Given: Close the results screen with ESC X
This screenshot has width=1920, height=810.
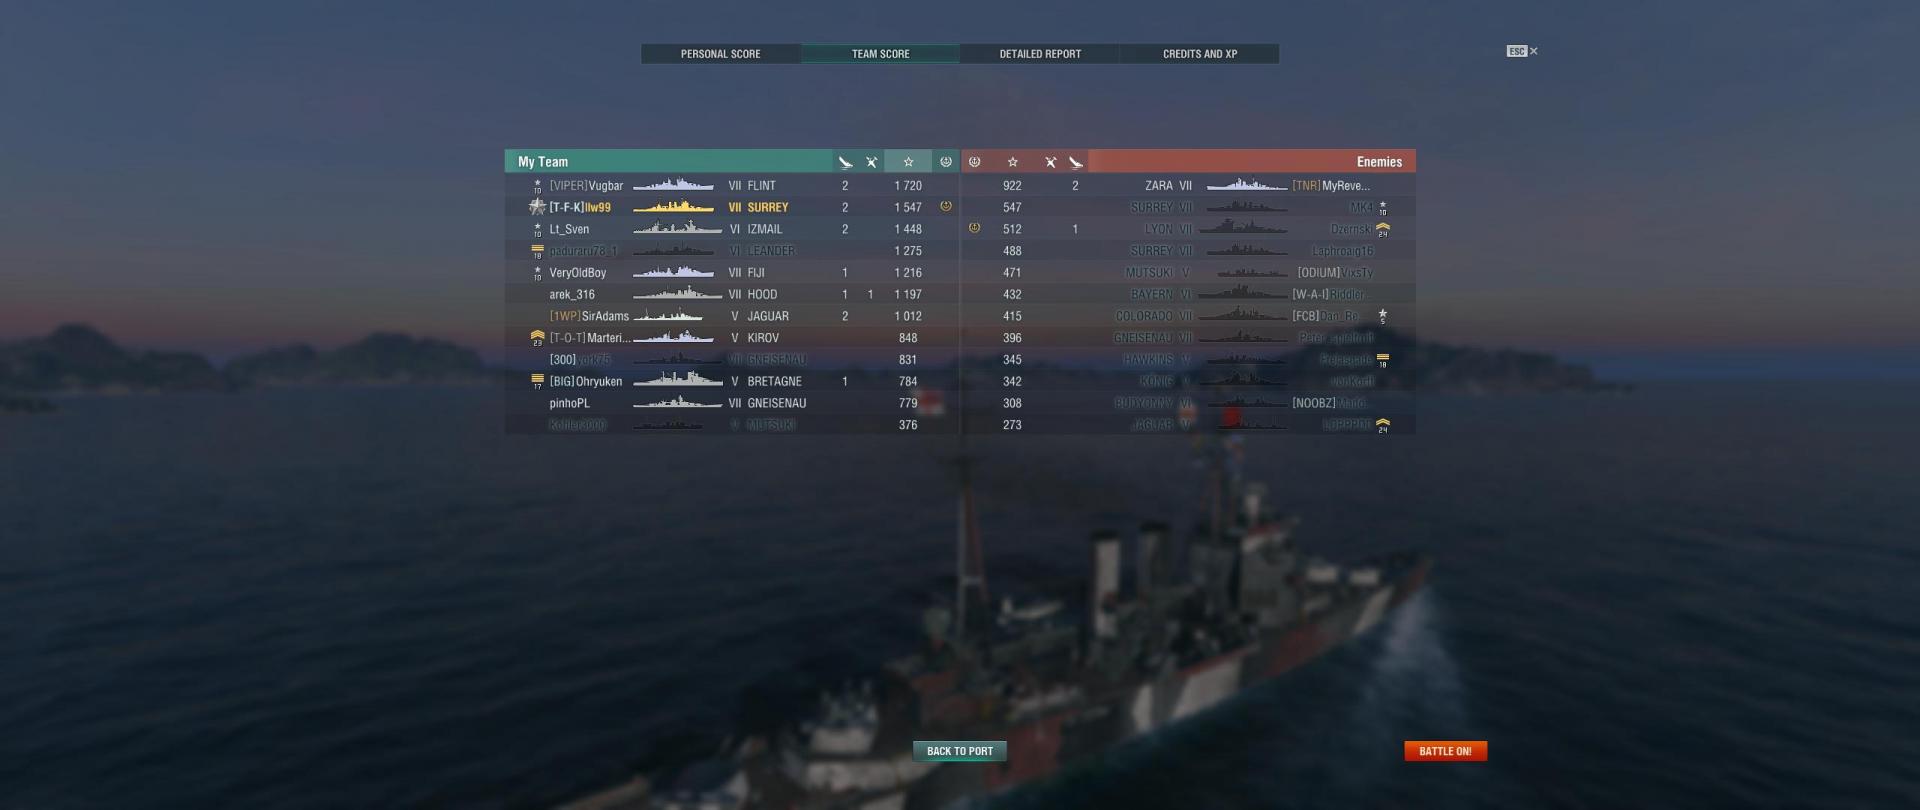Looking at the screenshot, I should coord(1523,51).
